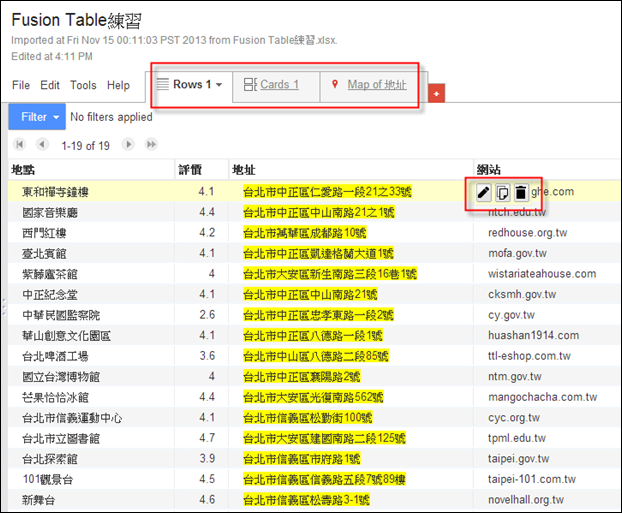Viewport: 622px width, 513px height.
Task: Open the File menu
Action: coord(21,85)
